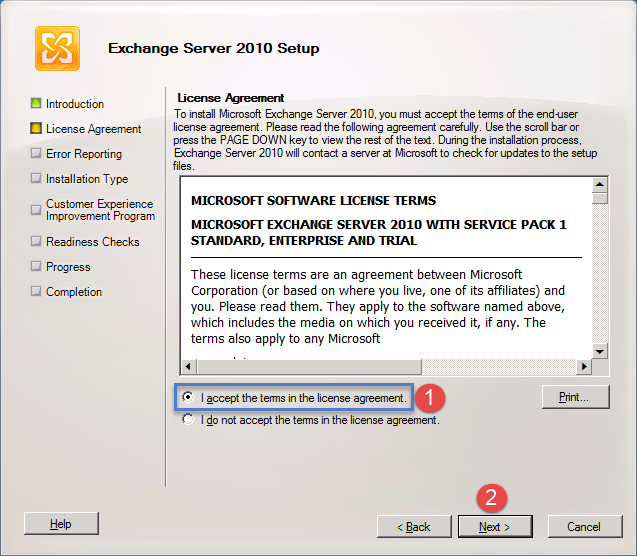Go back with the < Back button

pos(414,527)
